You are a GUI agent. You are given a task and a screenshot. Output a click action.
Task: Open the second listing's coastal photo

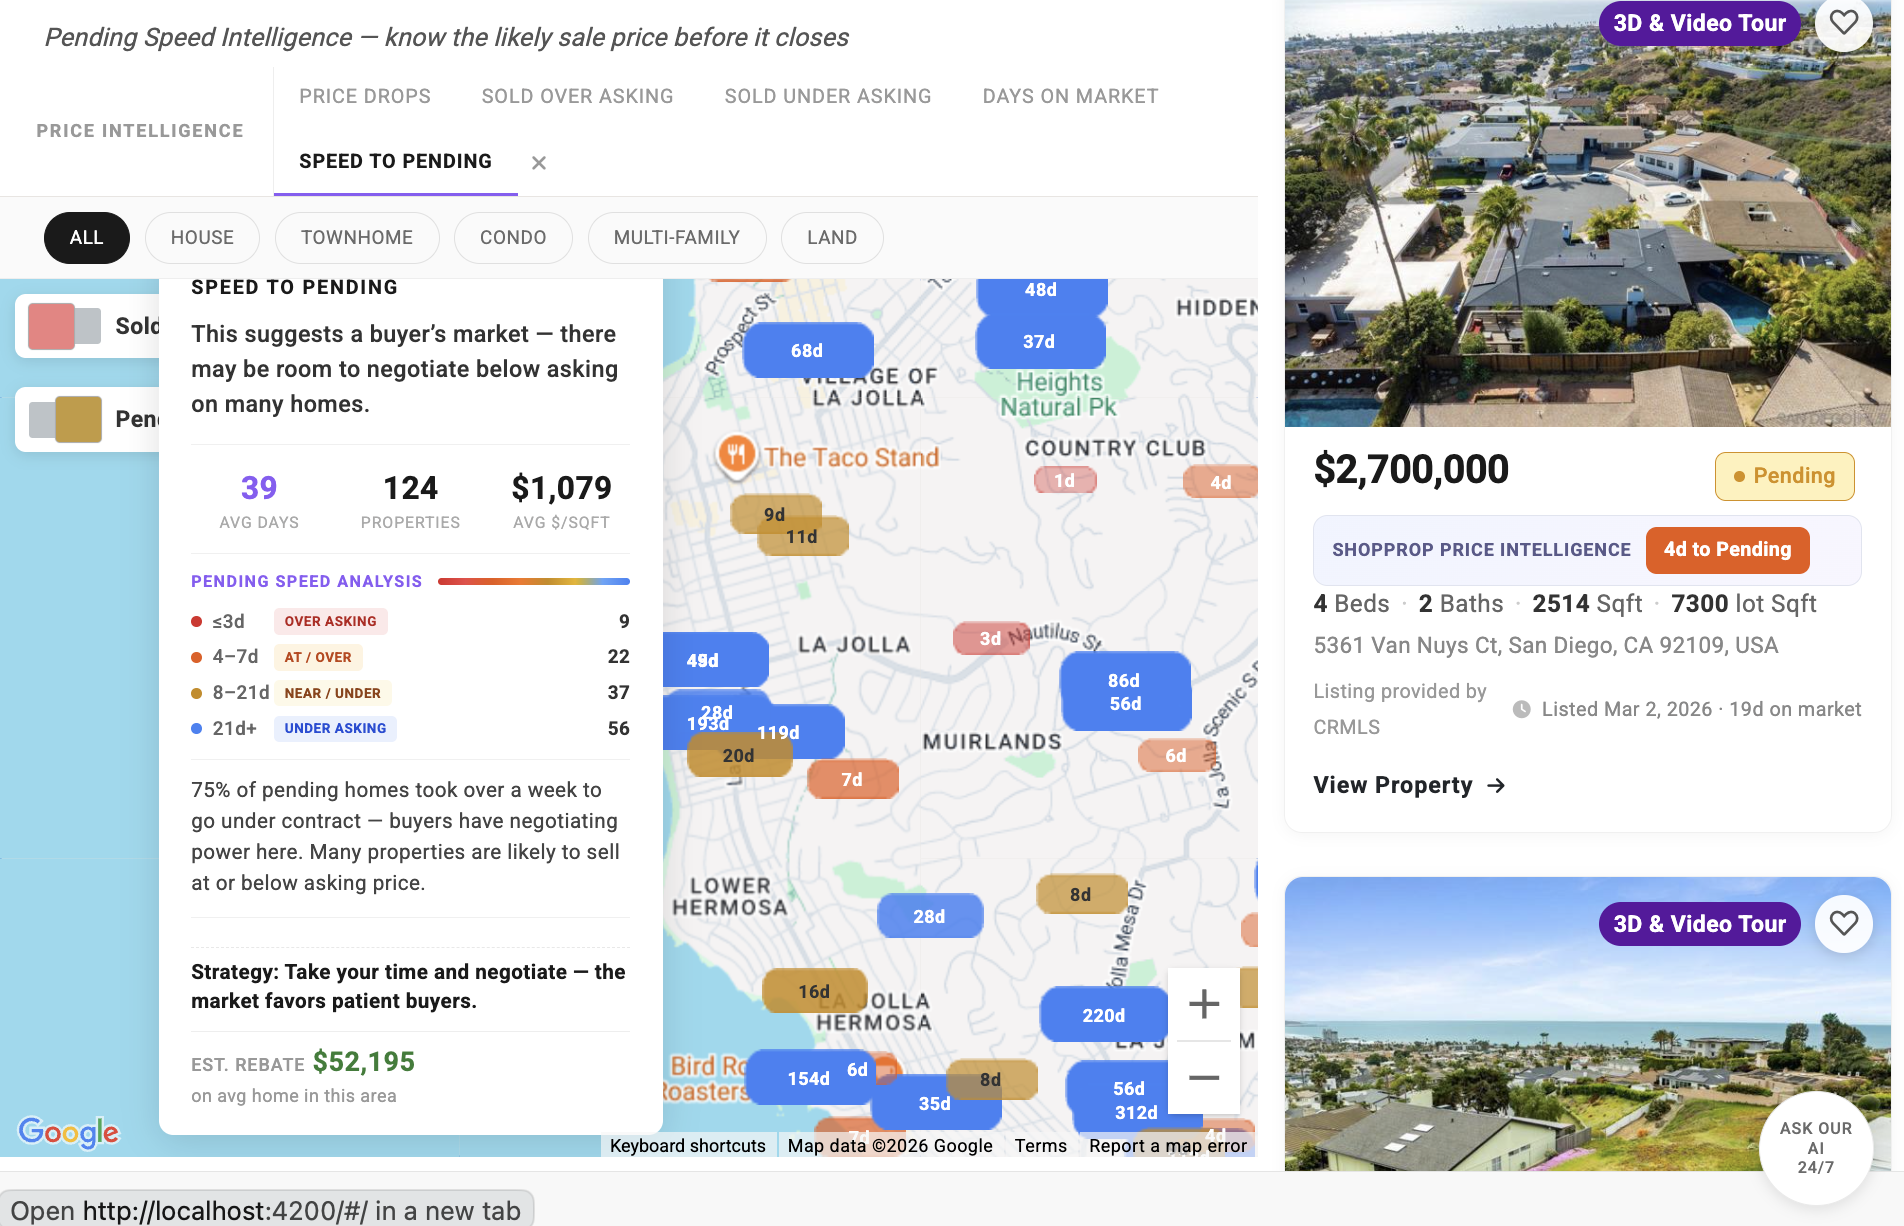pos(1587,1025)
